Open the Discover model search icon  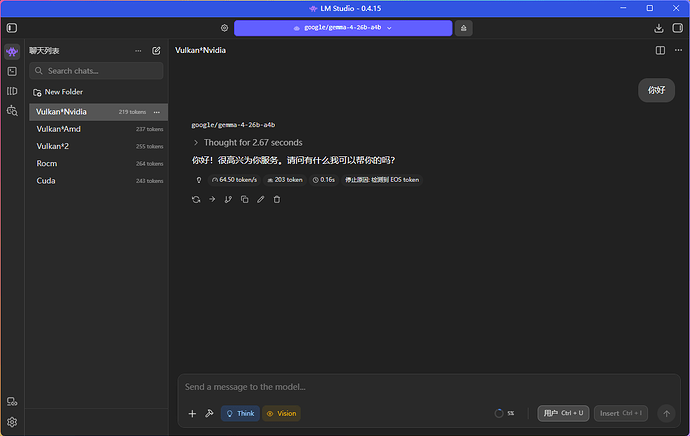[x=12, y=110]
